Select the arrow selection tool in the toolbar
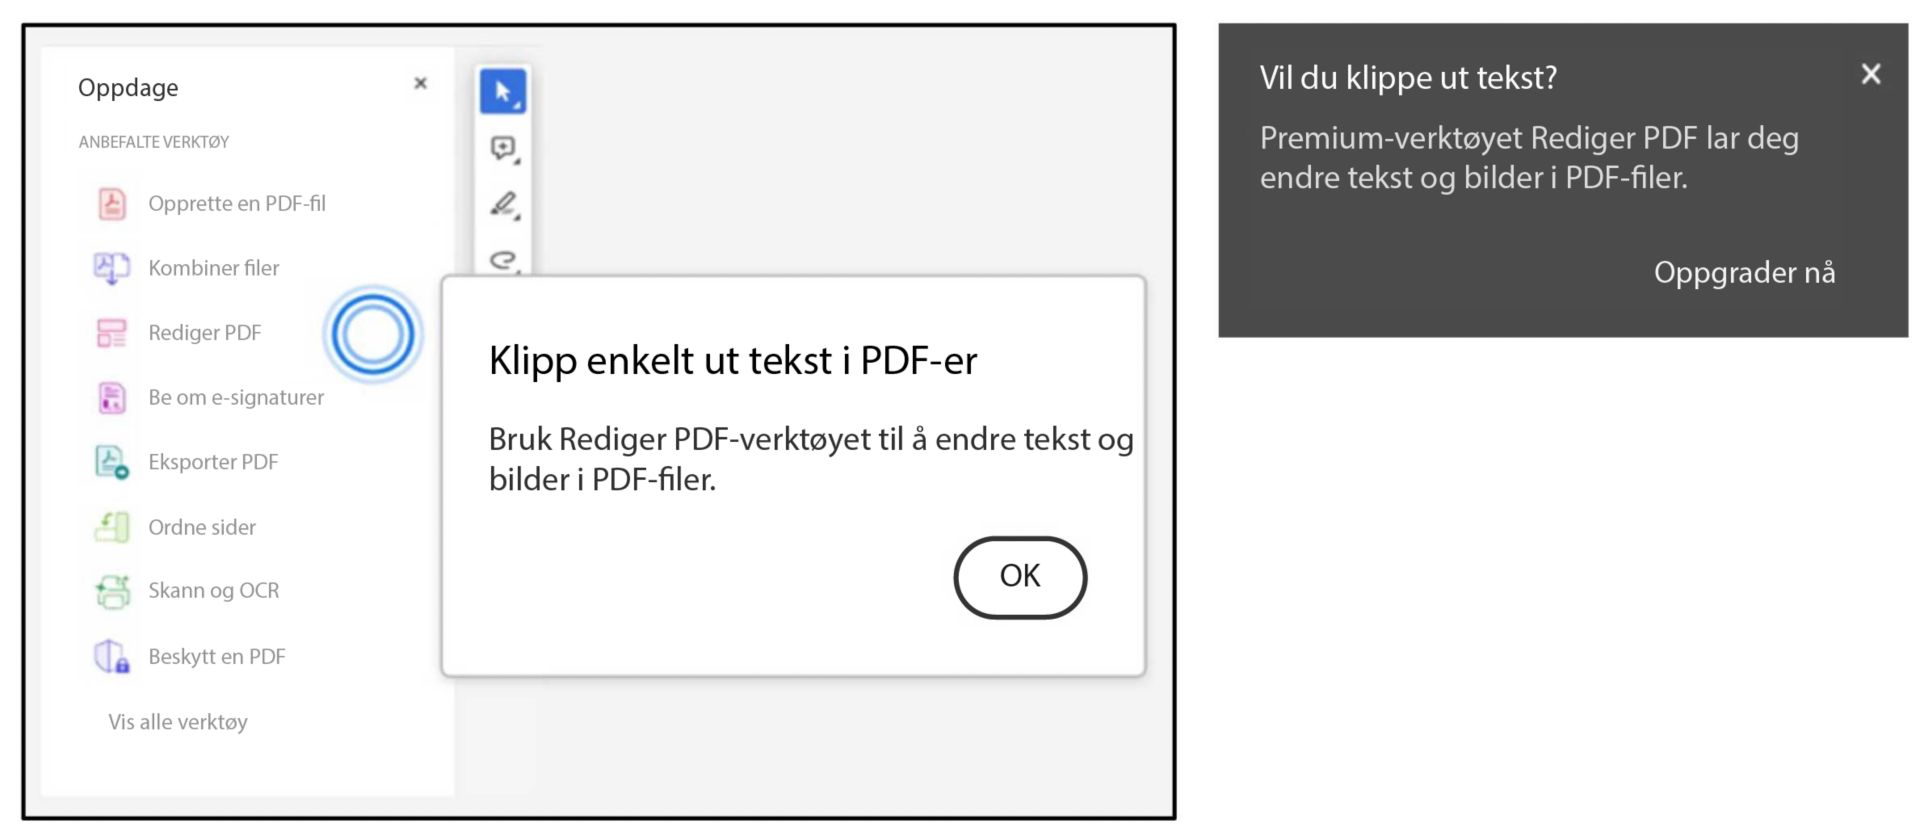The width and height of the screenshot is (1920, 831). pyautogui.click(x=504, y=90)
